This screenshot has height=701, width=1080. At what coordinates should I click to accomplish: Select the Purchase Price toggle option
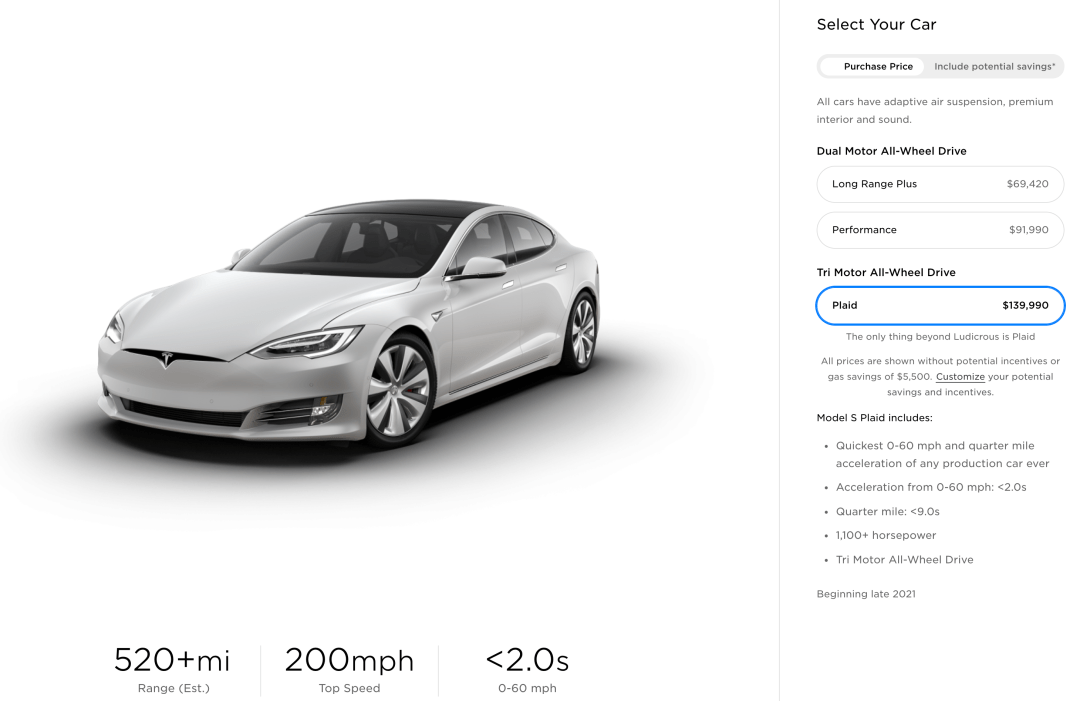click(x=877, y=67)
